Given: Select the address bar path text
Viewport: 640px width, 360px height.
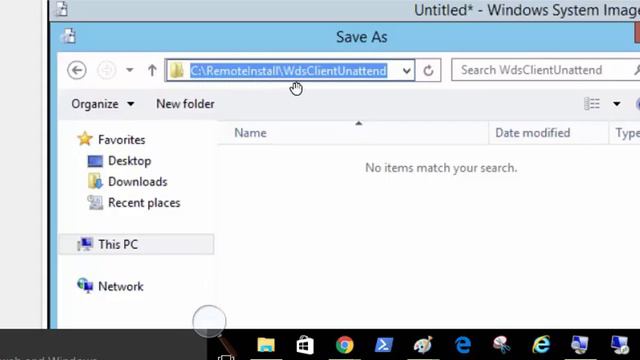Looking at the screenshot, I should point(289,71).
